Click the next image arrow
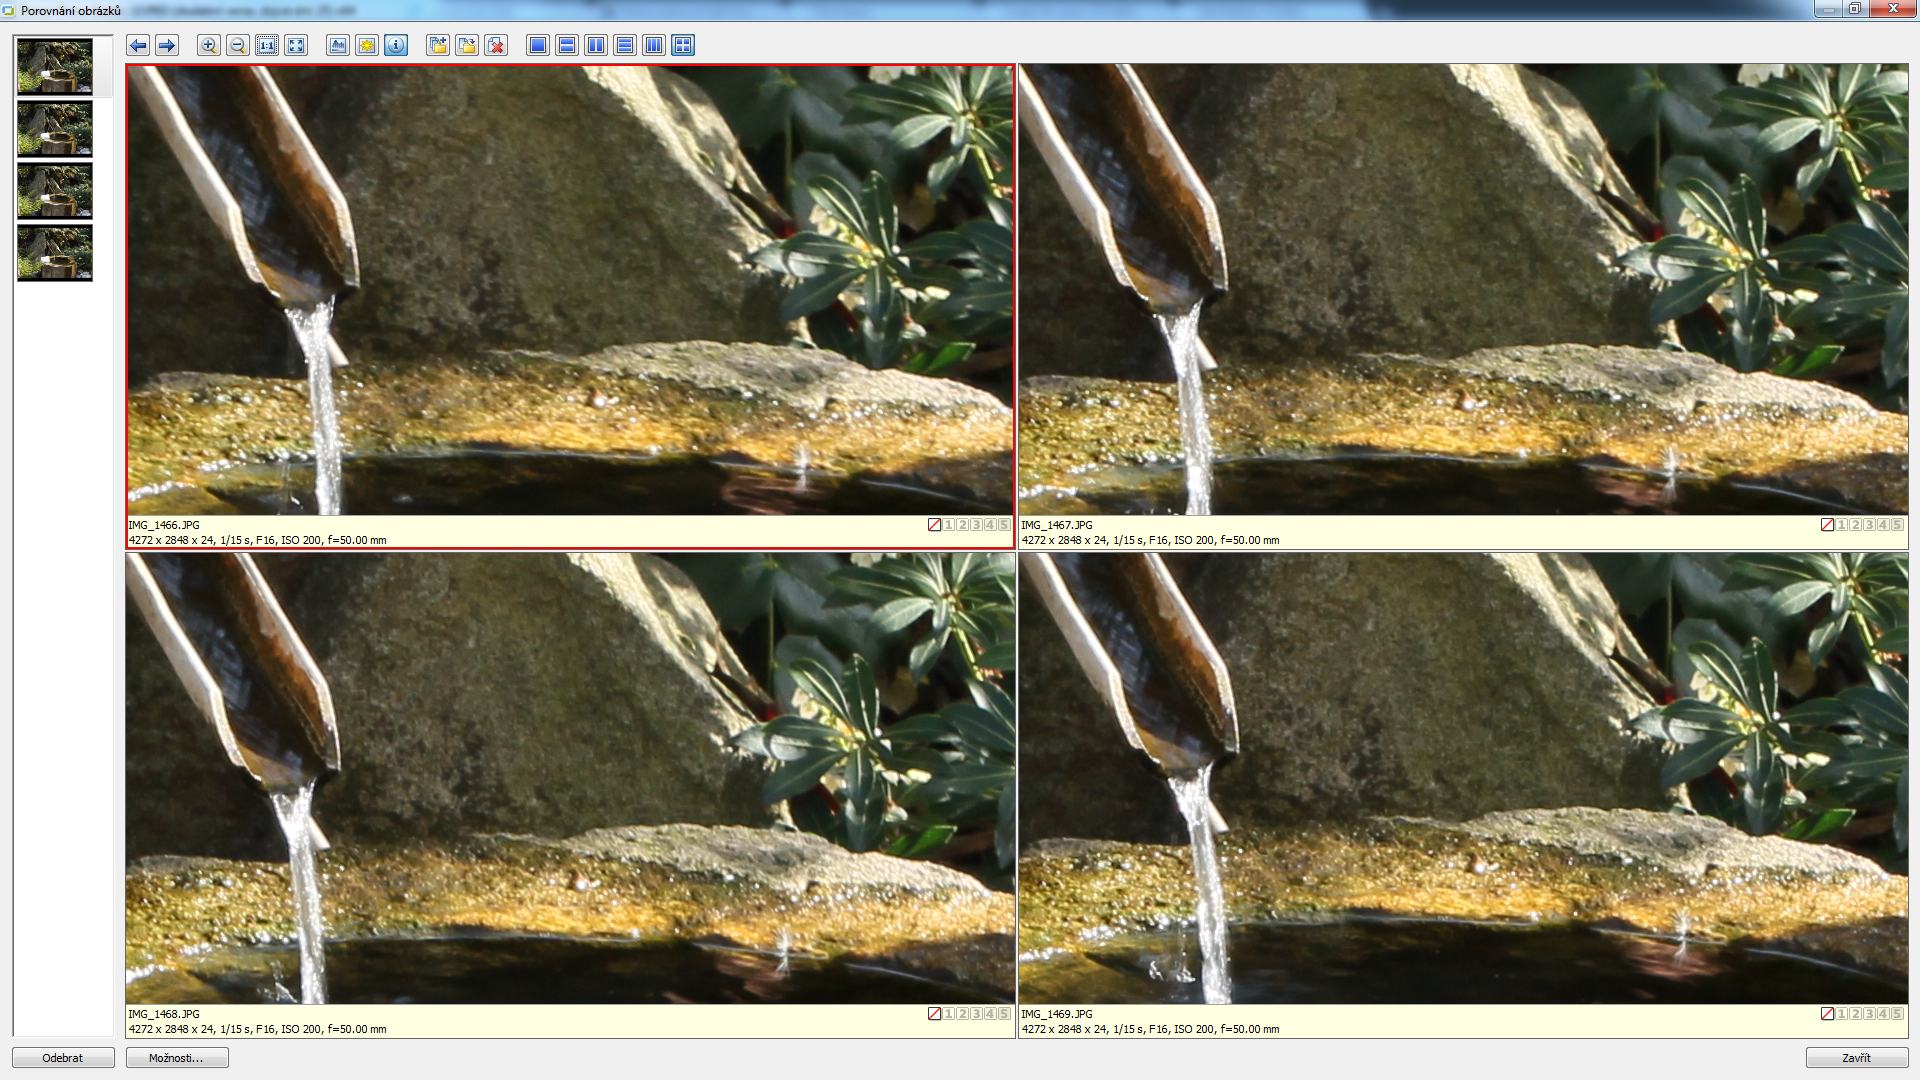The height and width of the screenshot is (1080, 1920). (x=167, y=45)
